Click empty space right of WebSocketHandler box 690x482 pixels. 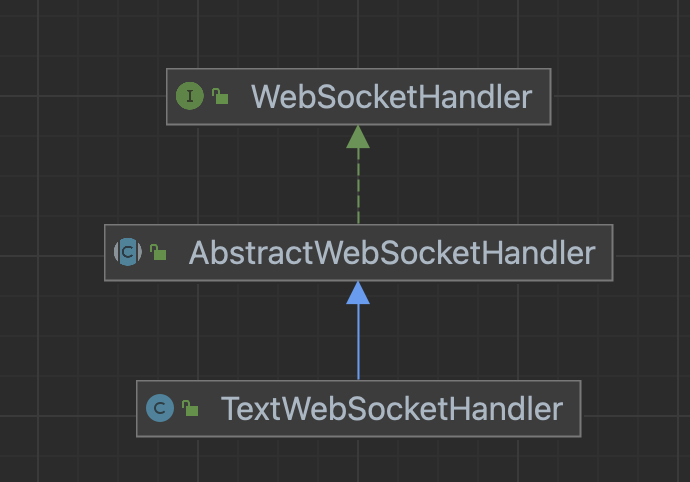point(616,97)
